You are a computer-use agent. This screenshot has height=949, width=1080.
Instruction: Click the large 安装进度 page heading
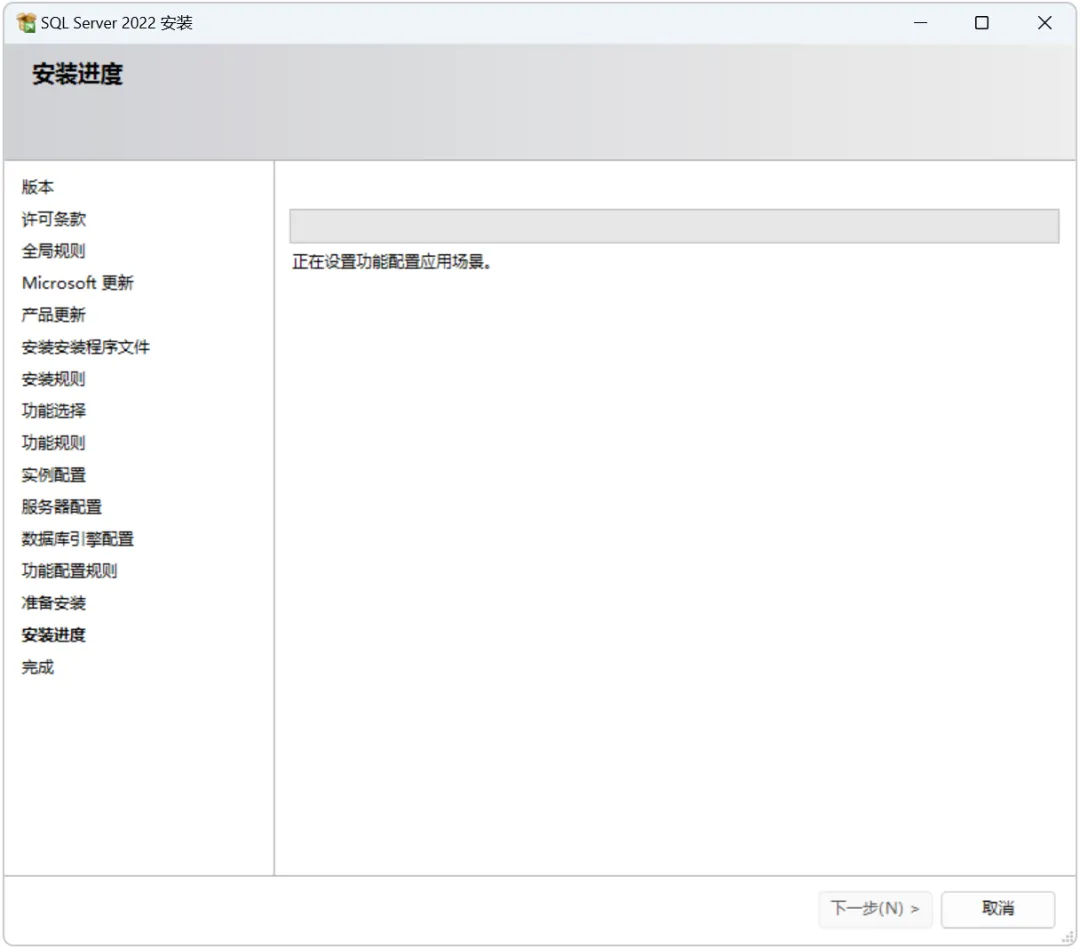coord(77,74)
